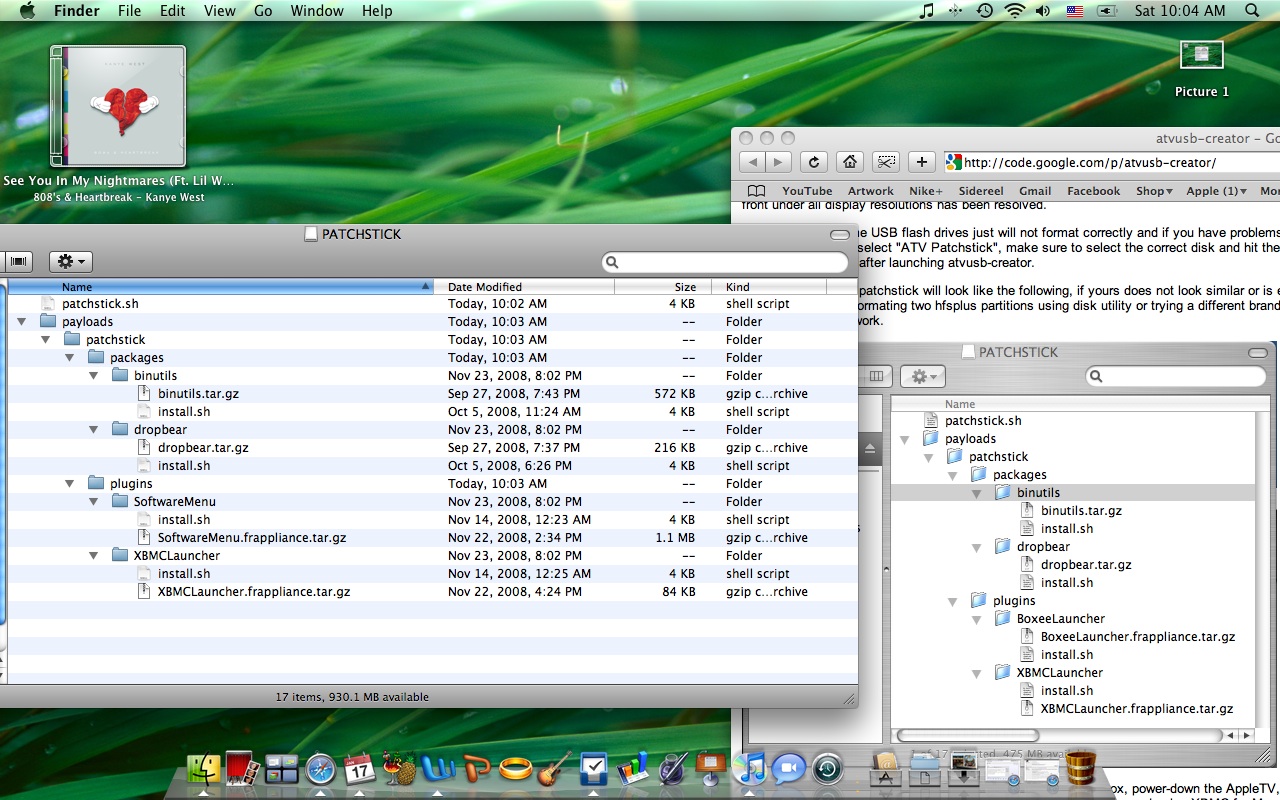Click the Time Machine menu bar icon

(x=984, y=11)
